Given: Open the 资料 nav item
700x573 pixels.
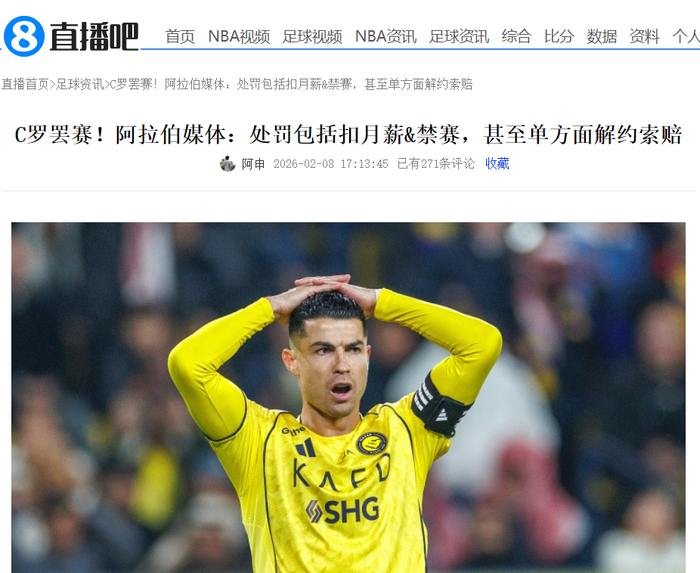Looking at the screenshot, I should point(645,36).
